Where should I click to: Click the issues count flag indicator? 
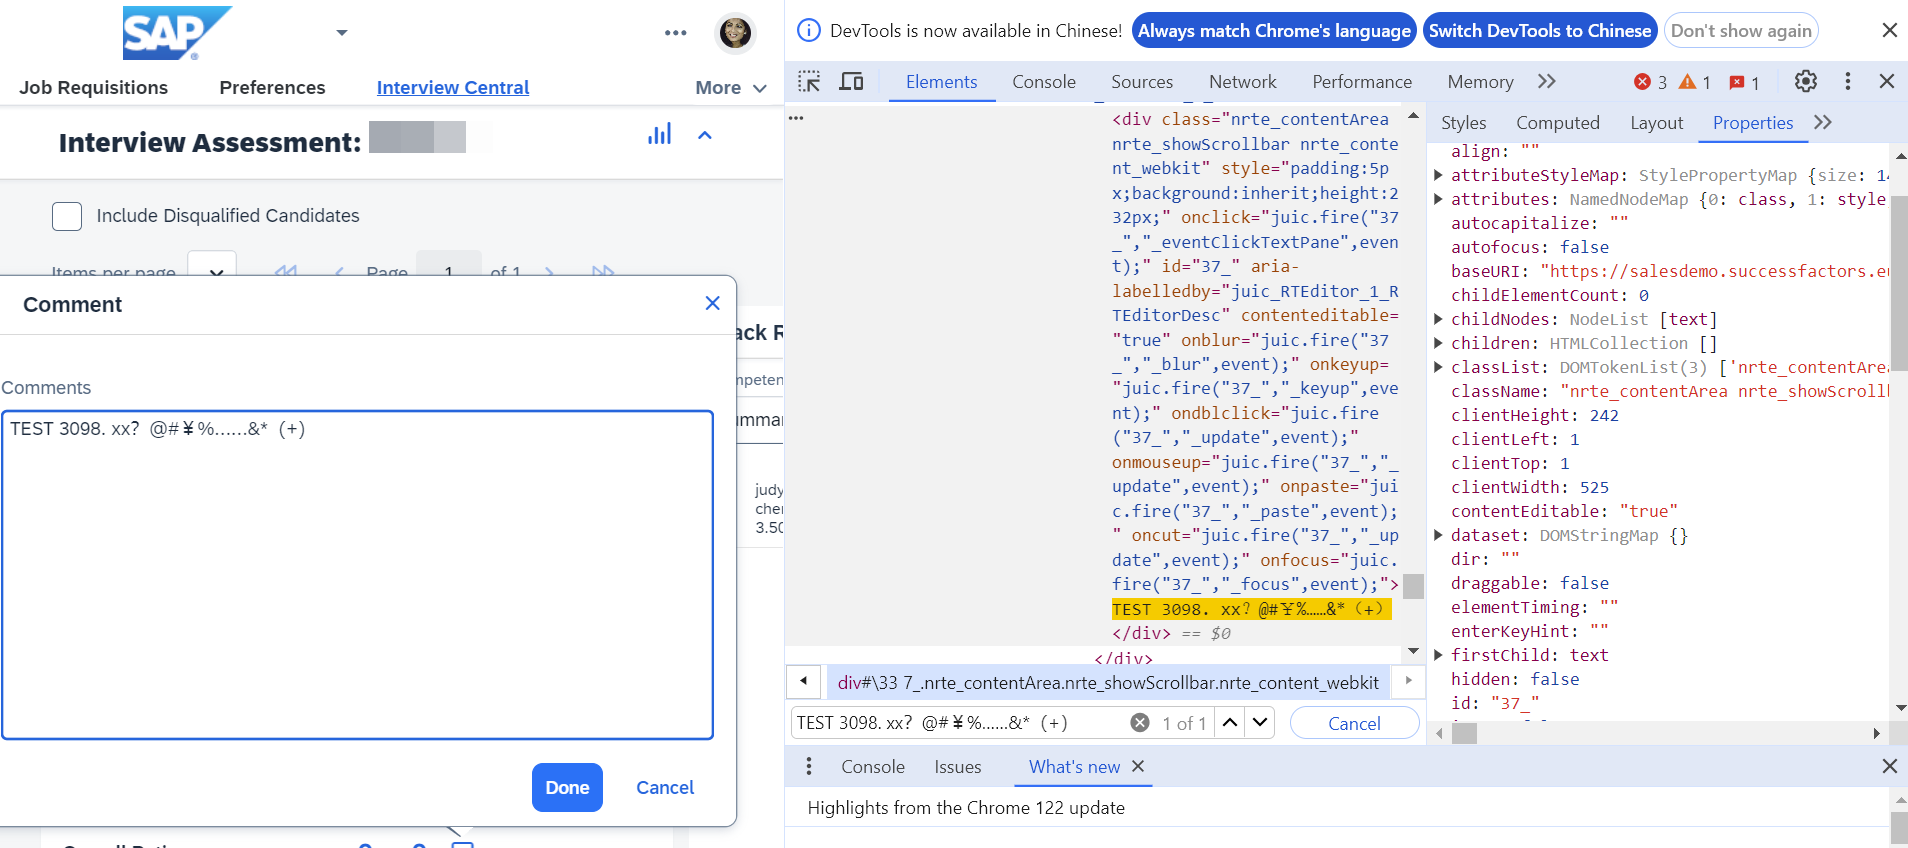pyautogui.click(x=1744, y=82)
